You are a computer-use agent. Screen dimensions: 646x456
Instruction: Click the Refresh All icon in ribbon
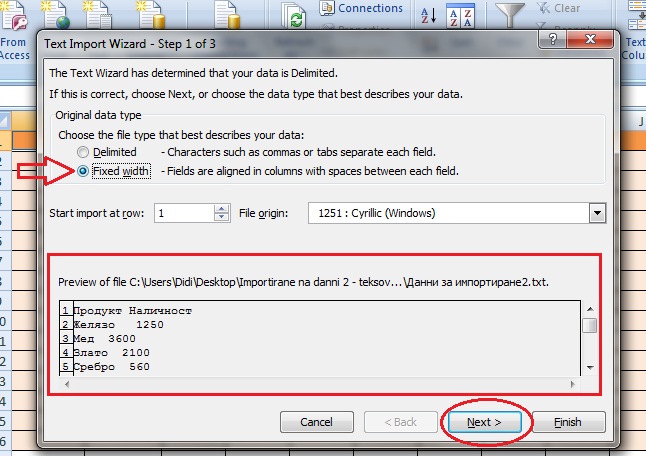pos(295,16)
